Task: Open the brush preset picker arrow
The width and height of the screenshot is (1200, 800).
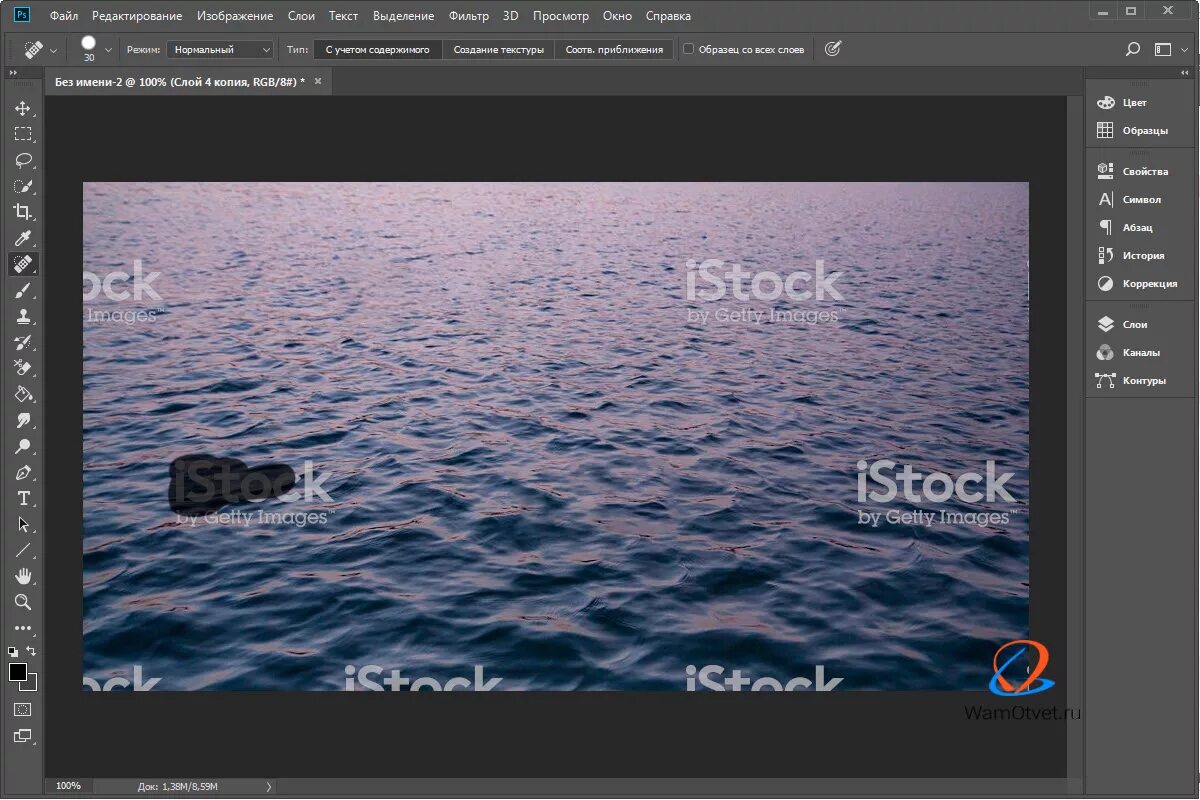Action: (x=108, y=49)
